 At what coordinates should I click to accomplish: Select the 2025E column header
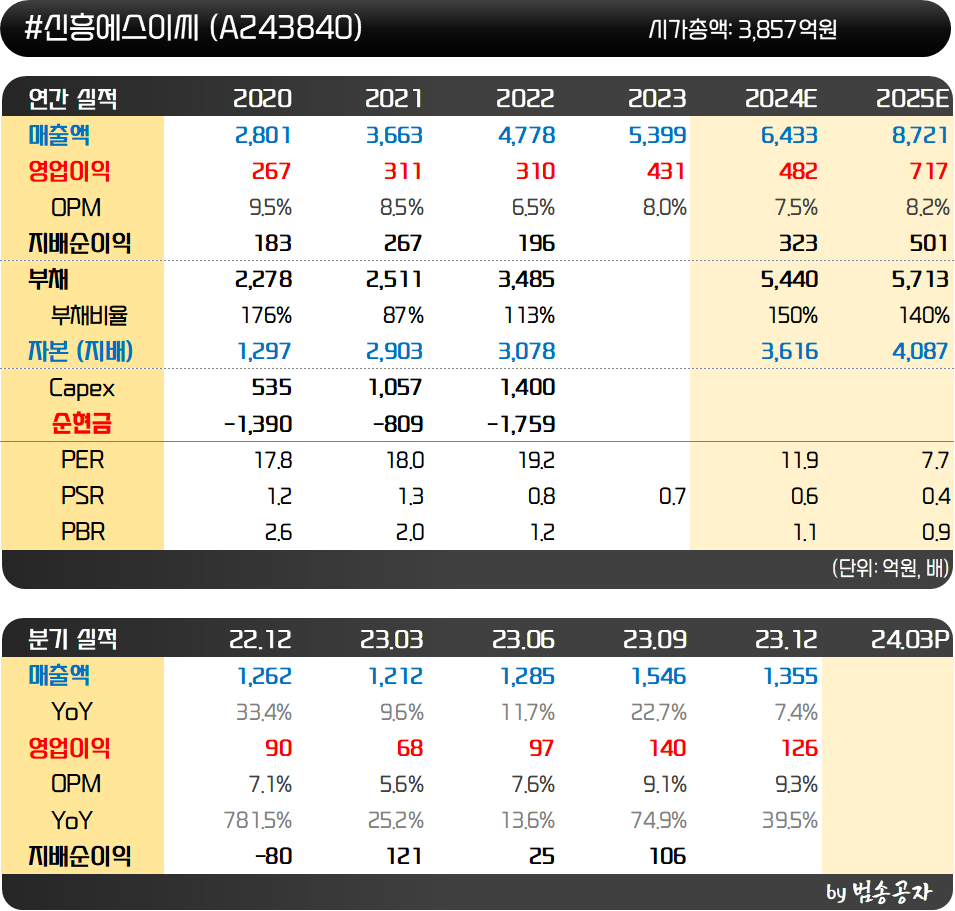912,99
